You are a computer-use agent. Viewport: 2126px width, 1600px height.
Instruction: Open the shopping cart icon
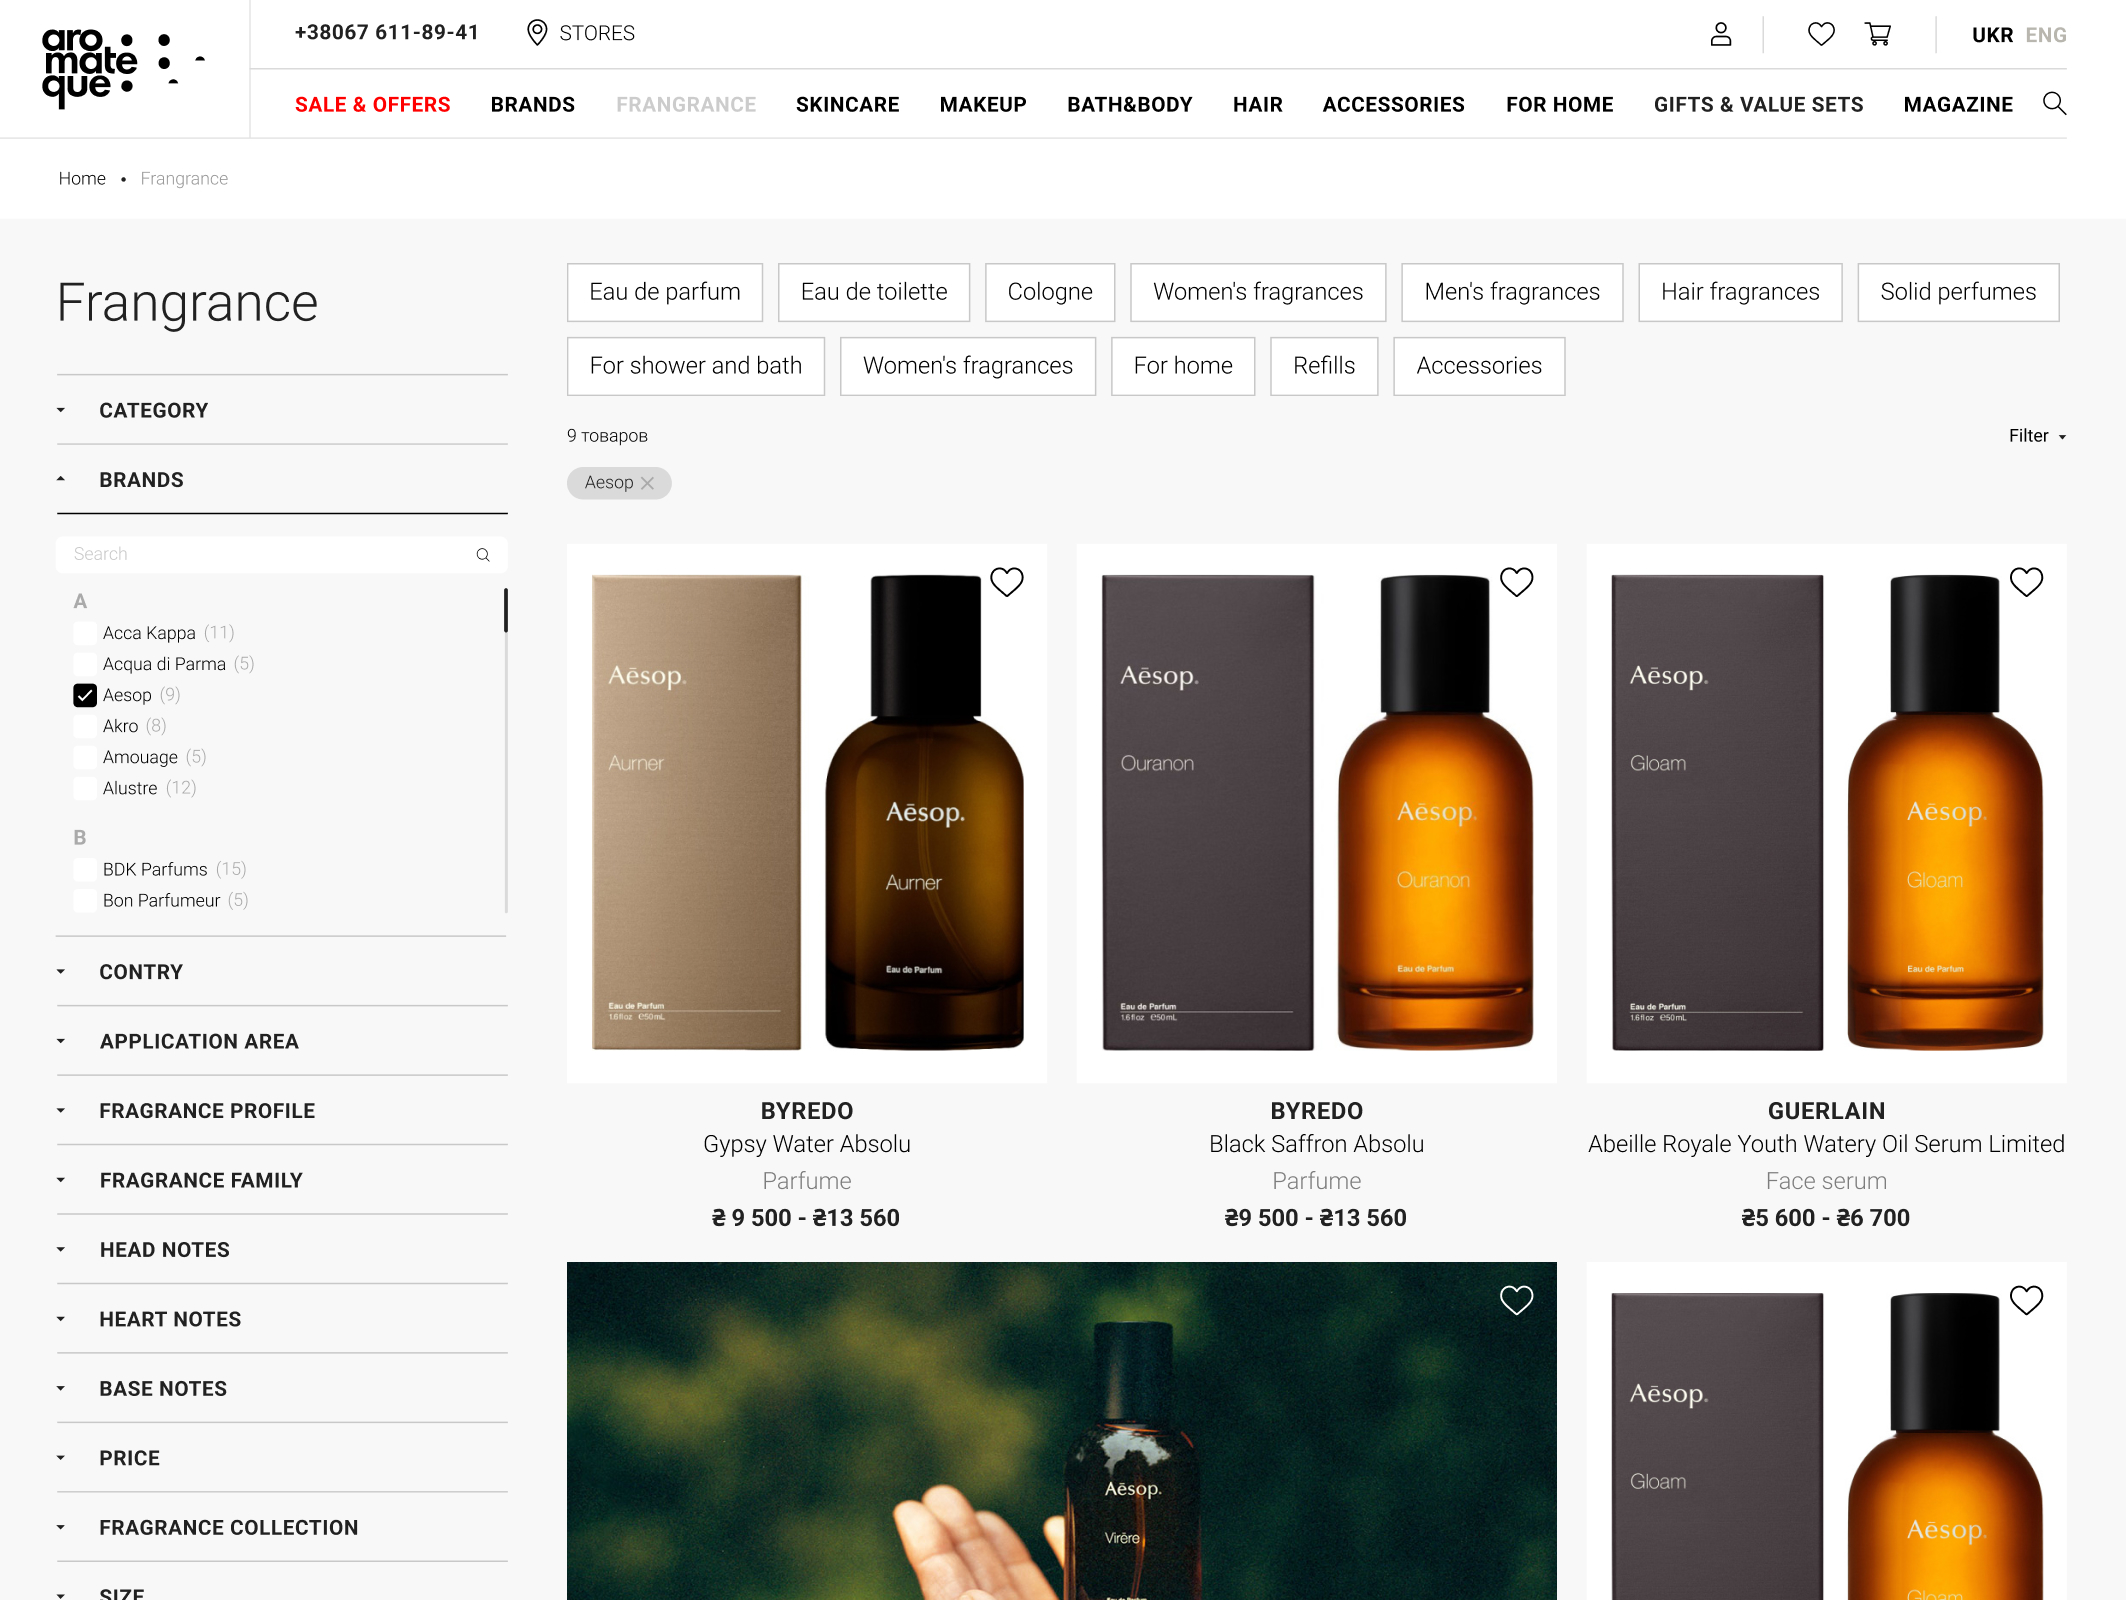click(1877, 34)
